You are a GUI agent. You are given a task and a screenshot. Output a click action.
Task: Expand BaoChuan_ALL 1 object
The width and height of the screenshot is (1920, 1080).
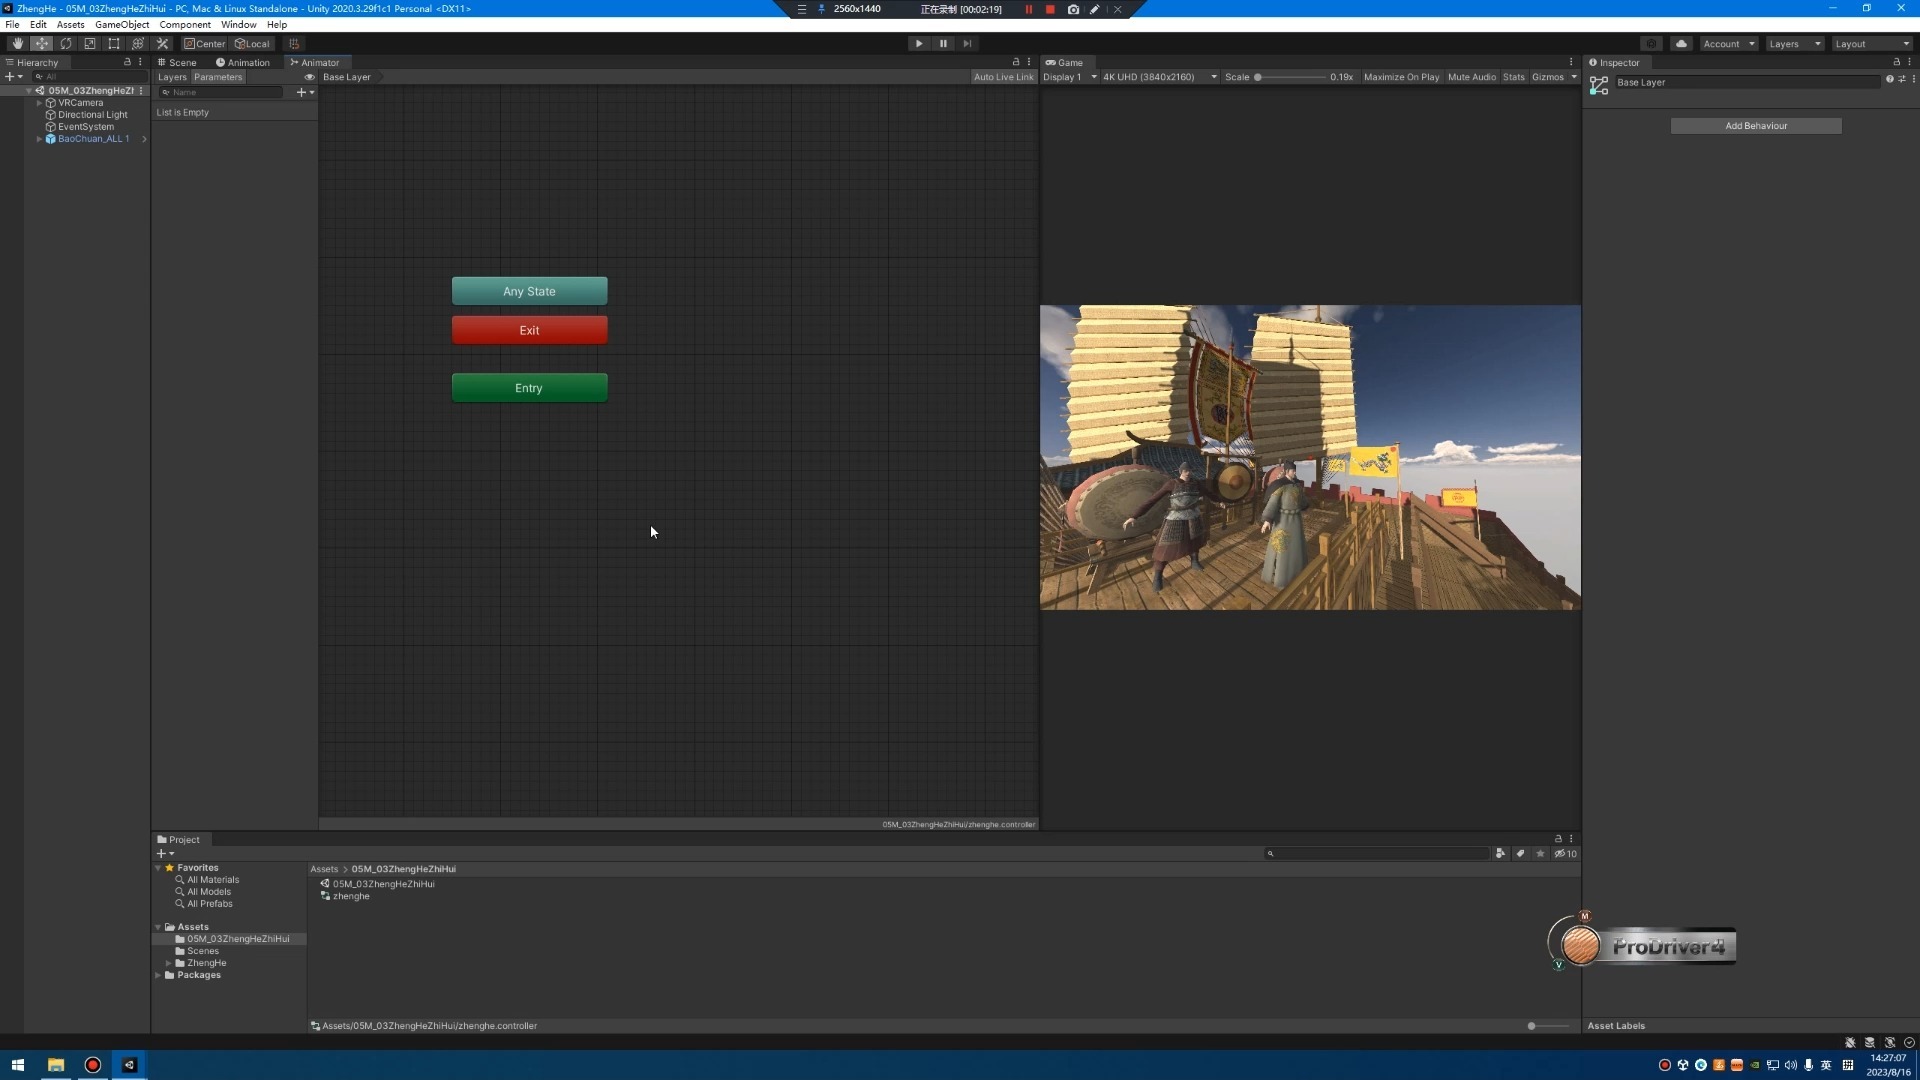tap(39, 139)
